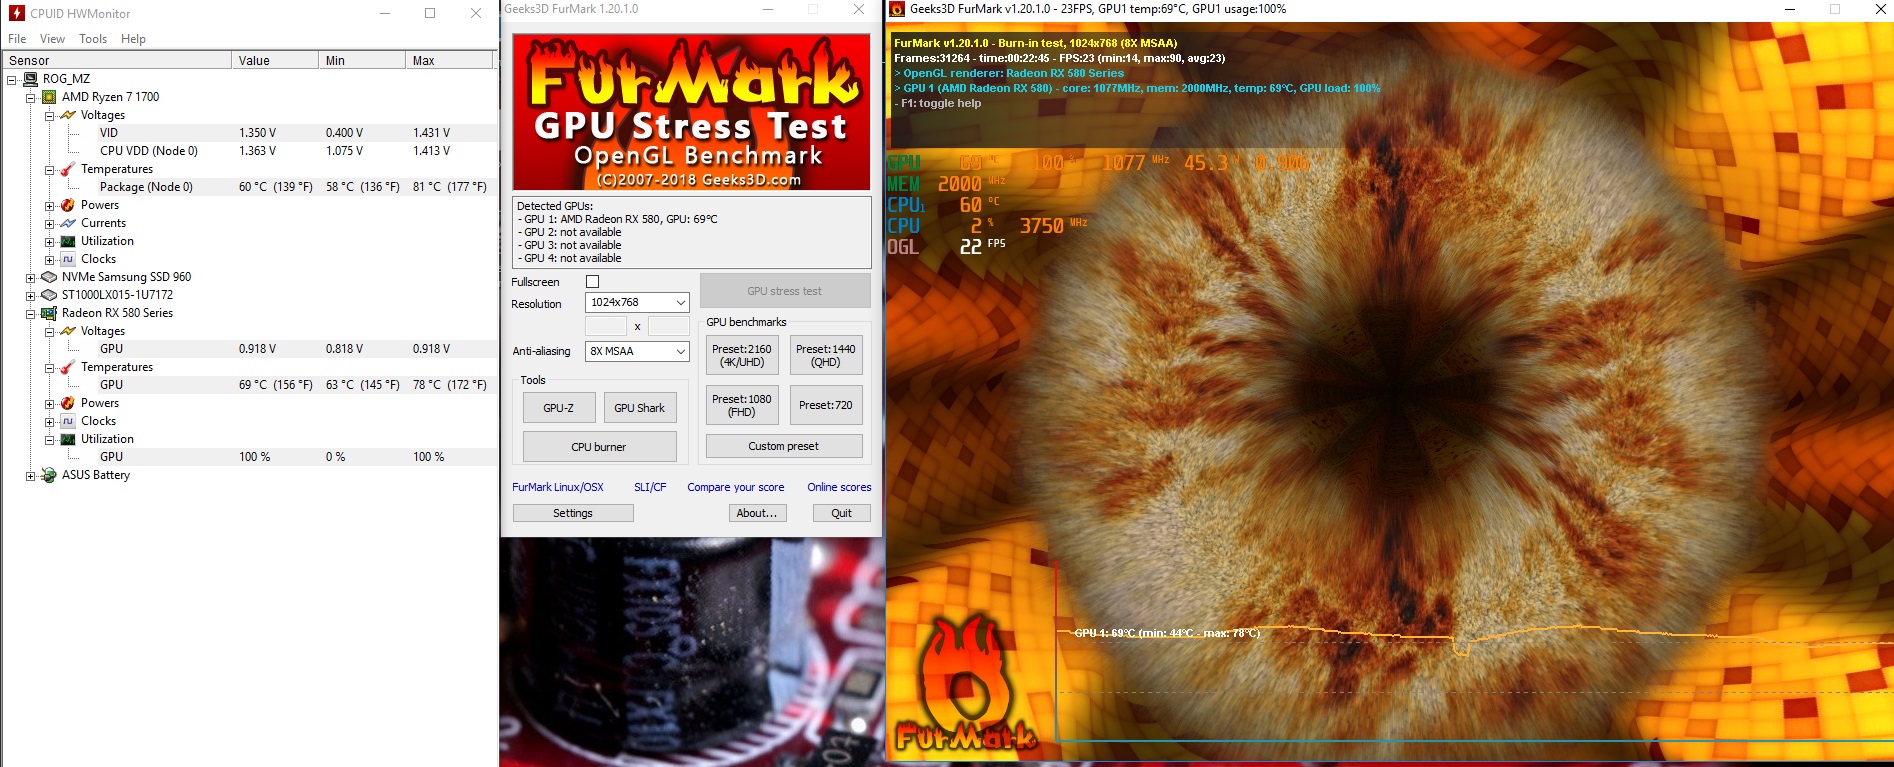Viewport: 1894px width, 767px height.
Task: Click the Ryzen Voltages icon
Action: (68, 115)
